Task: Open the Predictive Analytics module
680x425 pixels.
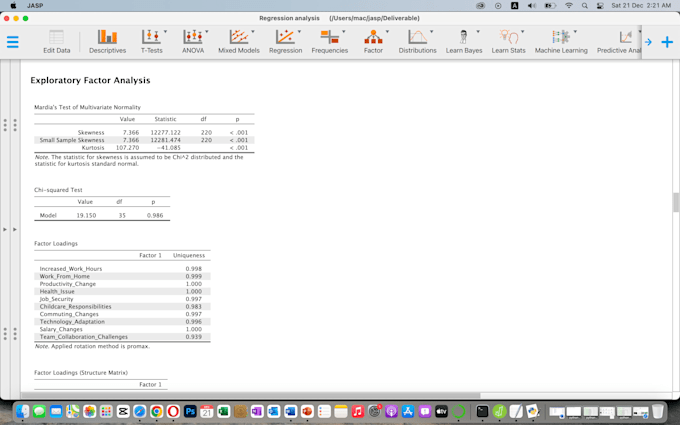Action: [618, 42]
